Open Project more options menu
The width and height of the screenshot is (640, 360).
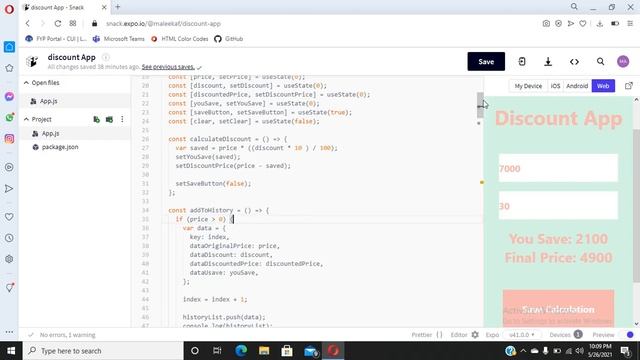[x=122, y=119]
